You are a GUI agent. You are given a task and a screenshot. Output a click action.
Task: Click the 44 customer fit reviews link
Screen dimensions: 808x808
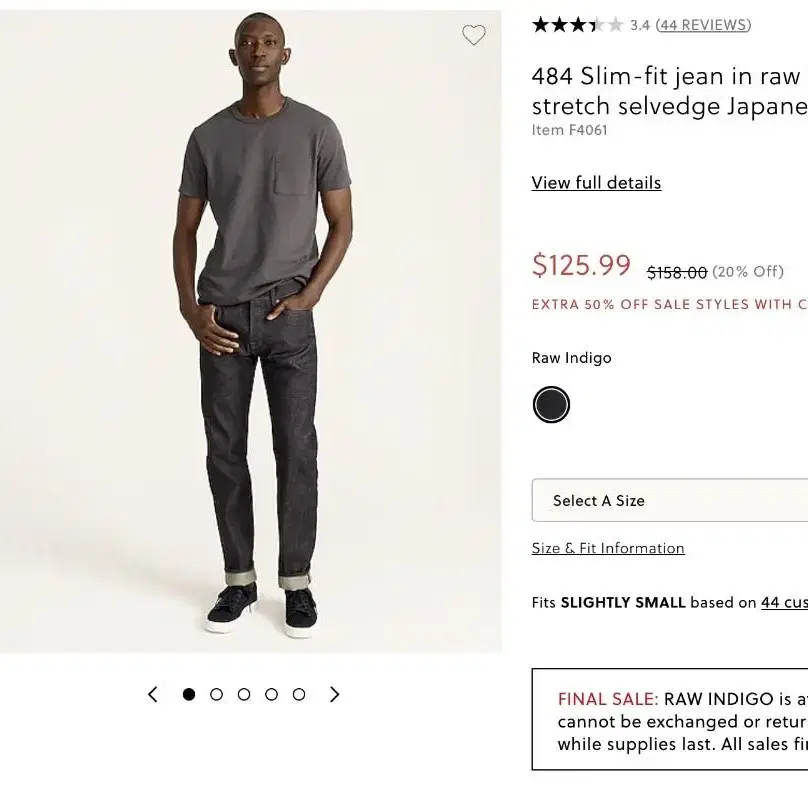click(x=784, y=602)
